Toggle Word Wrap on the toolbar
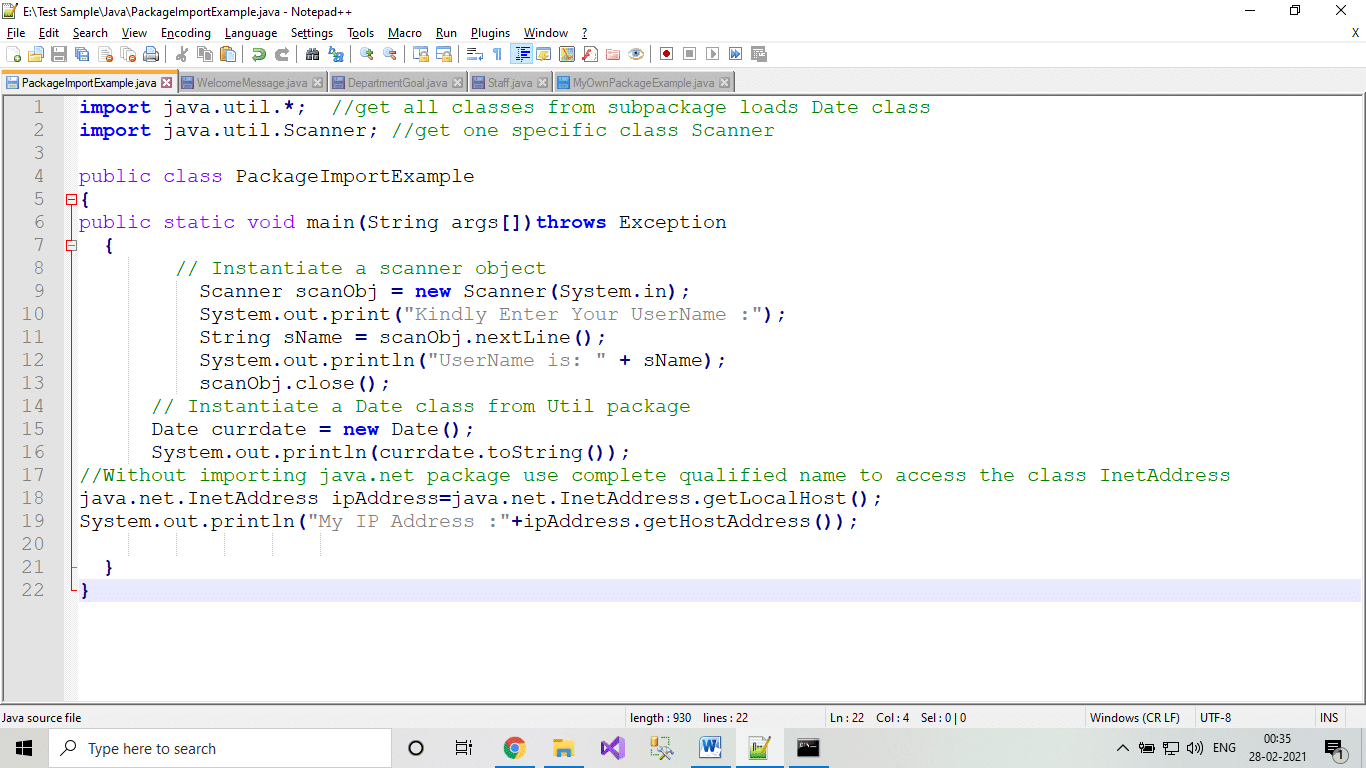The width and height of the screenshot is (1366, 768). point(474,53)
